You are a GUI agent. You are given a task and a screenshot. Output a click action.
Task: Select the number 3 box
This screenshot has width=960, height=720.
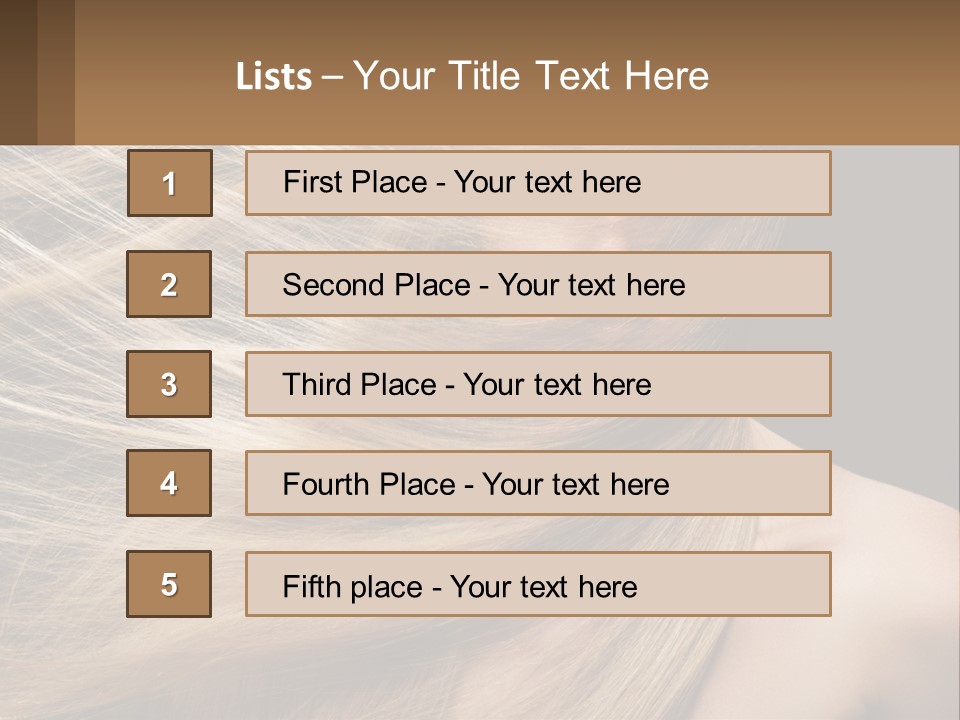click(x=169, y=384)
